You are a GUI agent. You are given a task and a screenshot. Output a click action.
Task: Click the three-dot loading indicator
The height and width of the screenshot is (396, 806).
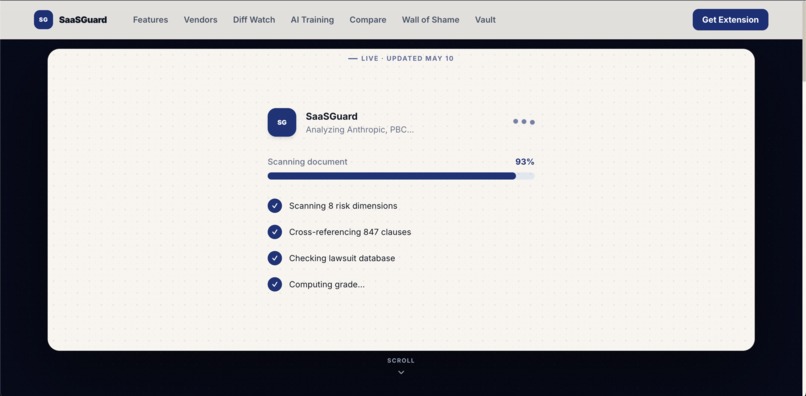click(524, 122)
